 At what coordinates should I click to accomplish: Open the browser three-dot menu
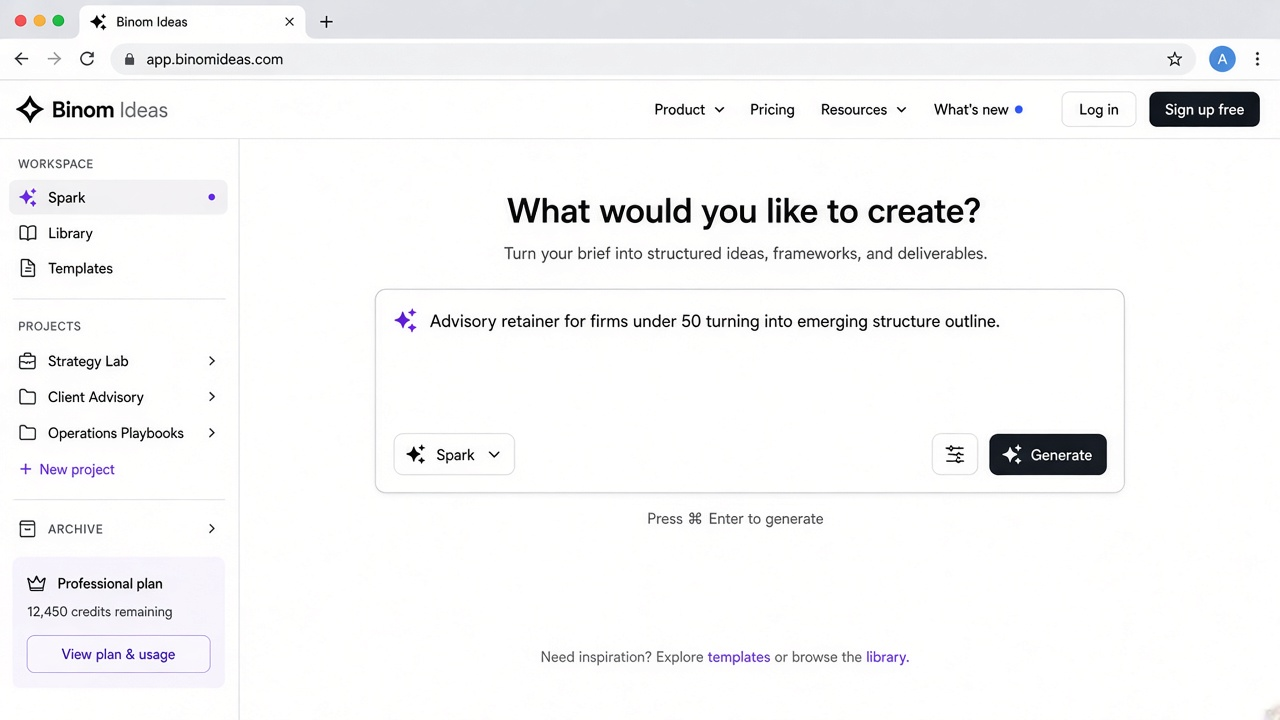[x=1258, y=59]
